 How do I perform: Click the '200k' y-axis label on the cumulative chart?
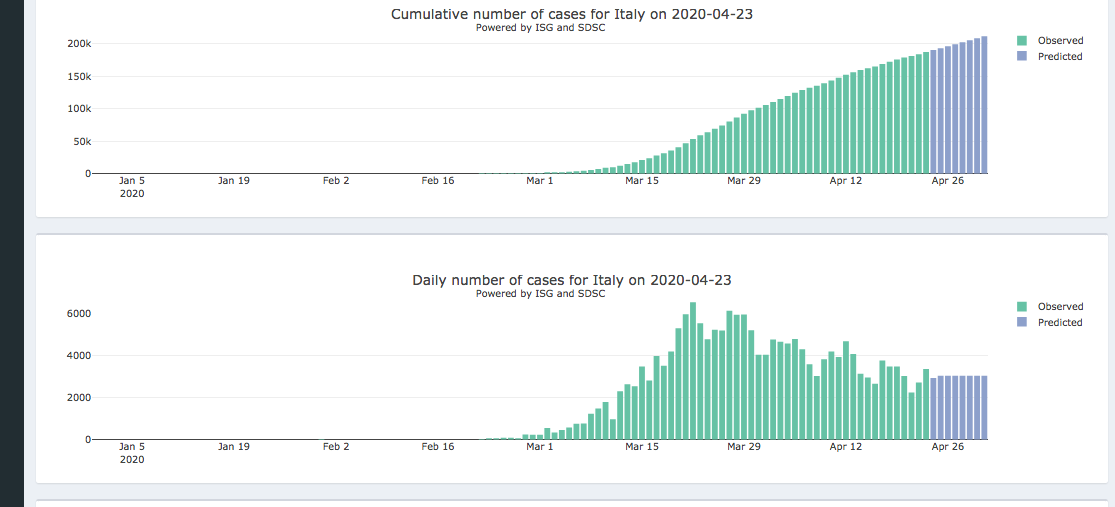[x=79, y=44]
